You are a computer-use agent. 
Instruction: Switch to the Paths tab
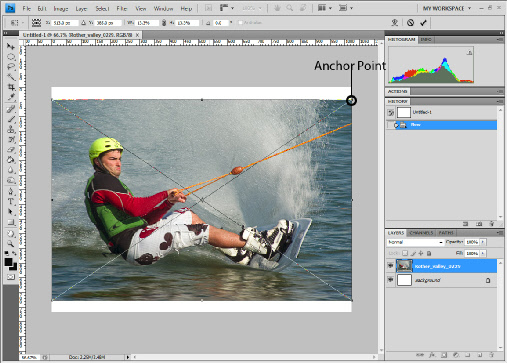click(x=446, y=233)
